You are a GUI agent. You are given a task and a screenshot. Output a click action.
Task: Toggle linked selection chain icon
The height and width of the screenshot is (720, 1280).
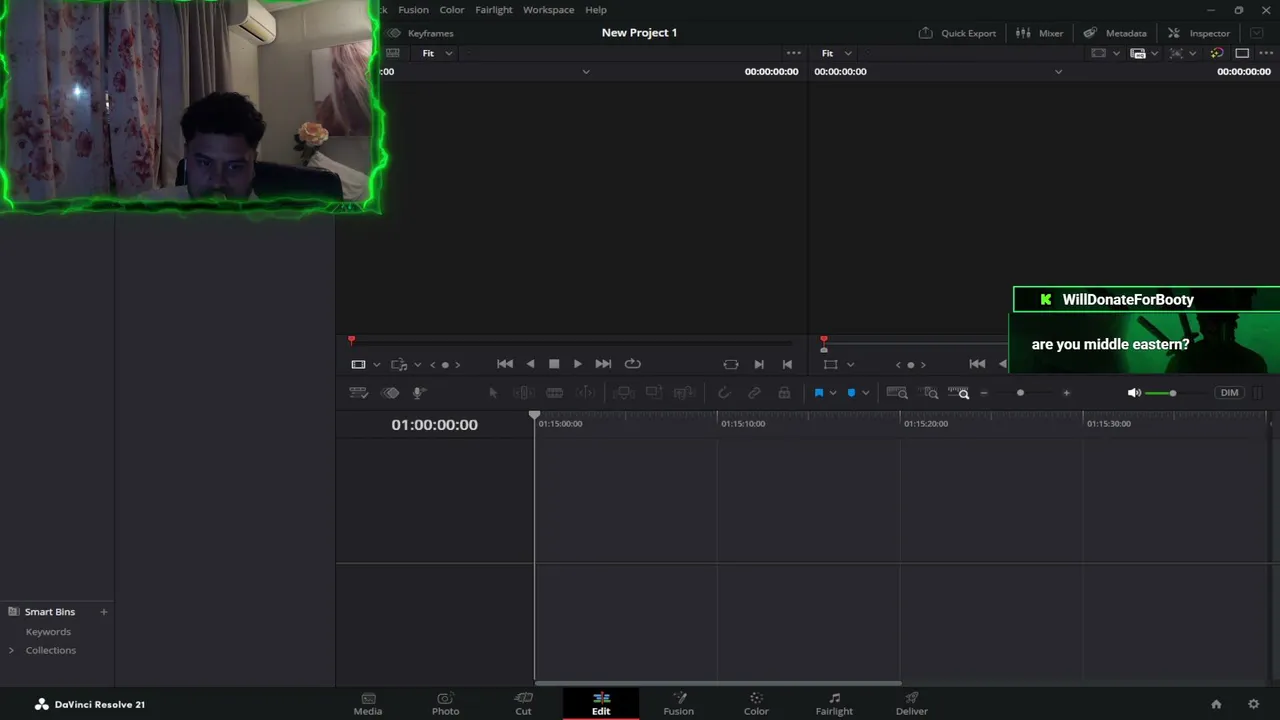(x=754, y=393)
